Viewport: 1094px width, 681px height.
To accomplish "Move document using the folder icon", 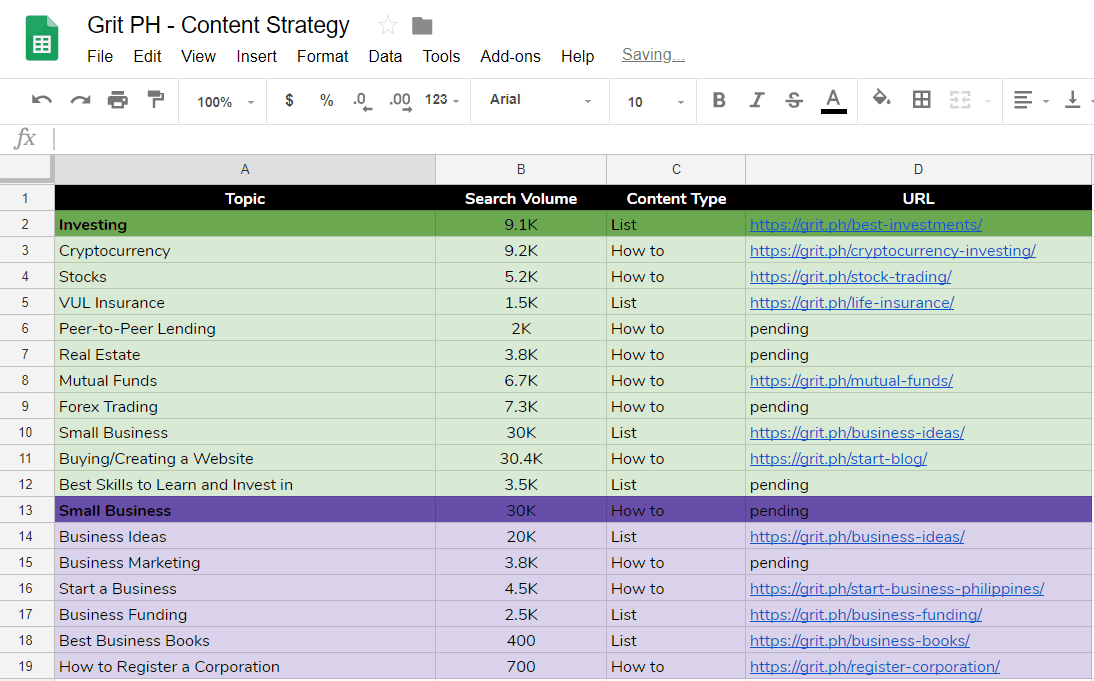I will pyautogui.click(x=421, y=26).
